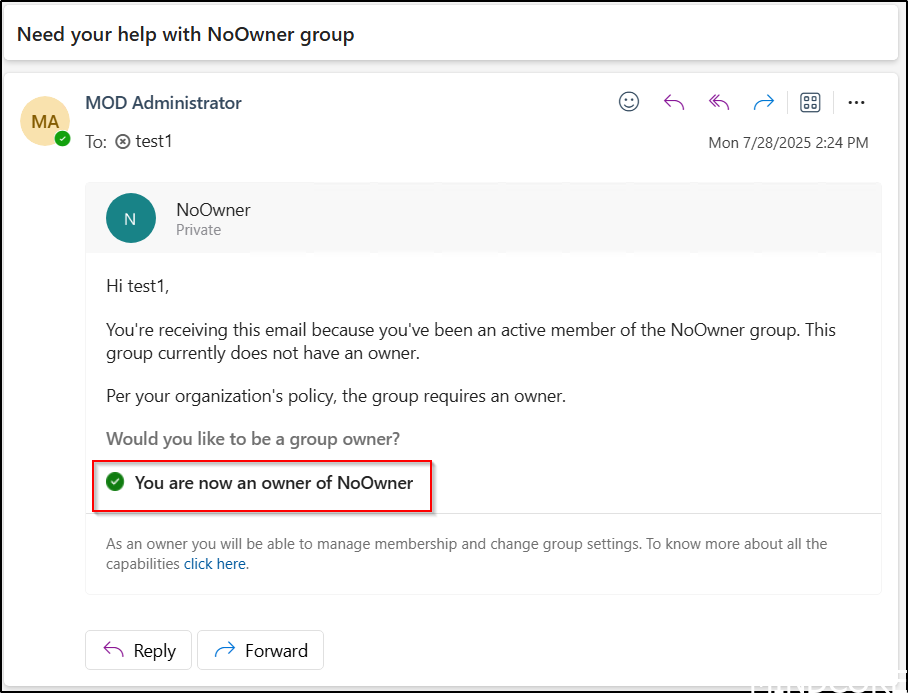Open the more actions ellipsis menu
Viewport: 908px width, 693px height.
[x=856, y=102]
